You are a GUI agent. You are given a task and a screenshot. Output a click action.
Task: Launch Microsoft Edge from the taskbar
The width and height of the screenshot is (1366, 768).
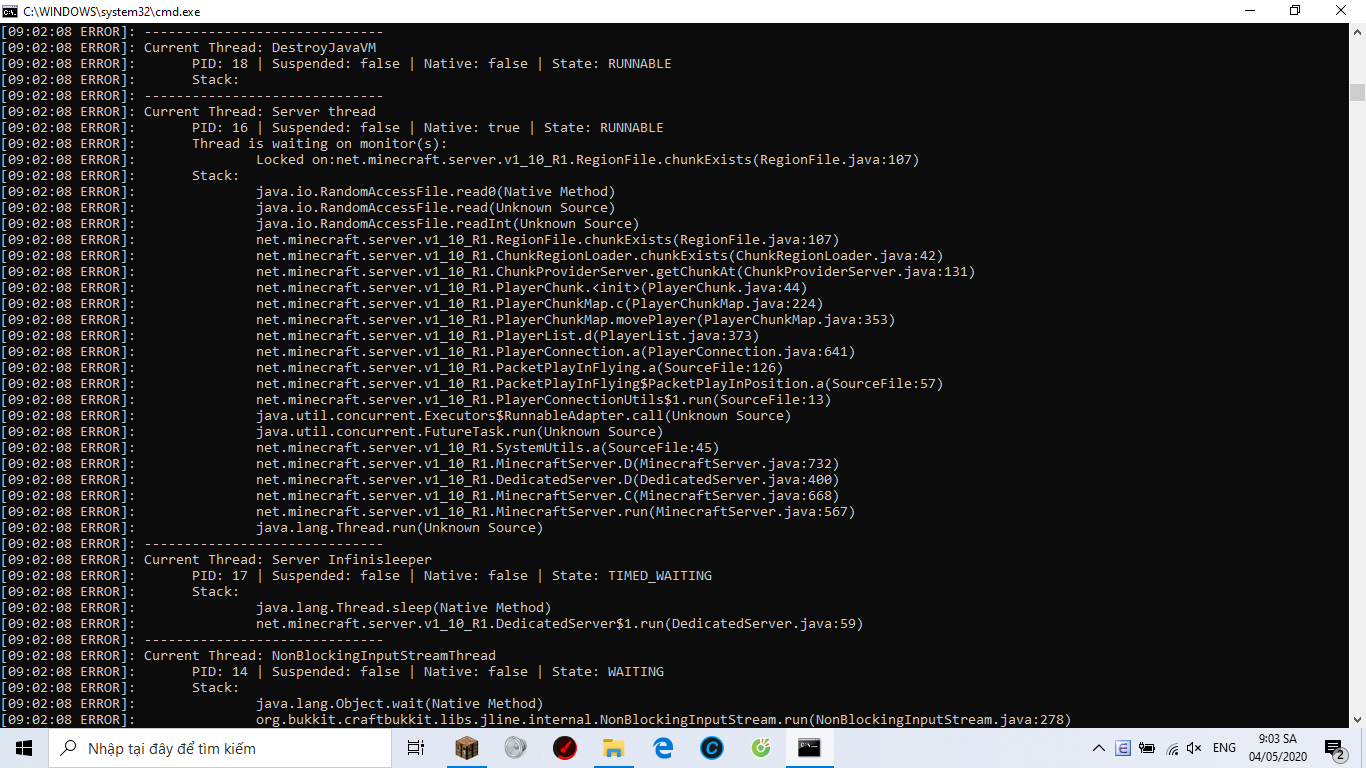[x=663, y=748]
